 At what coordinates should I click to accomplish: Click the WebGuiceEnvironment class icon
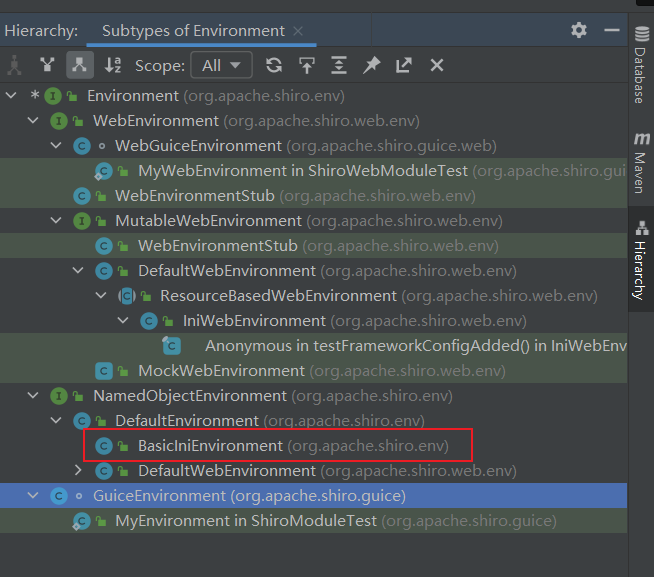click(x=82, y=146)
